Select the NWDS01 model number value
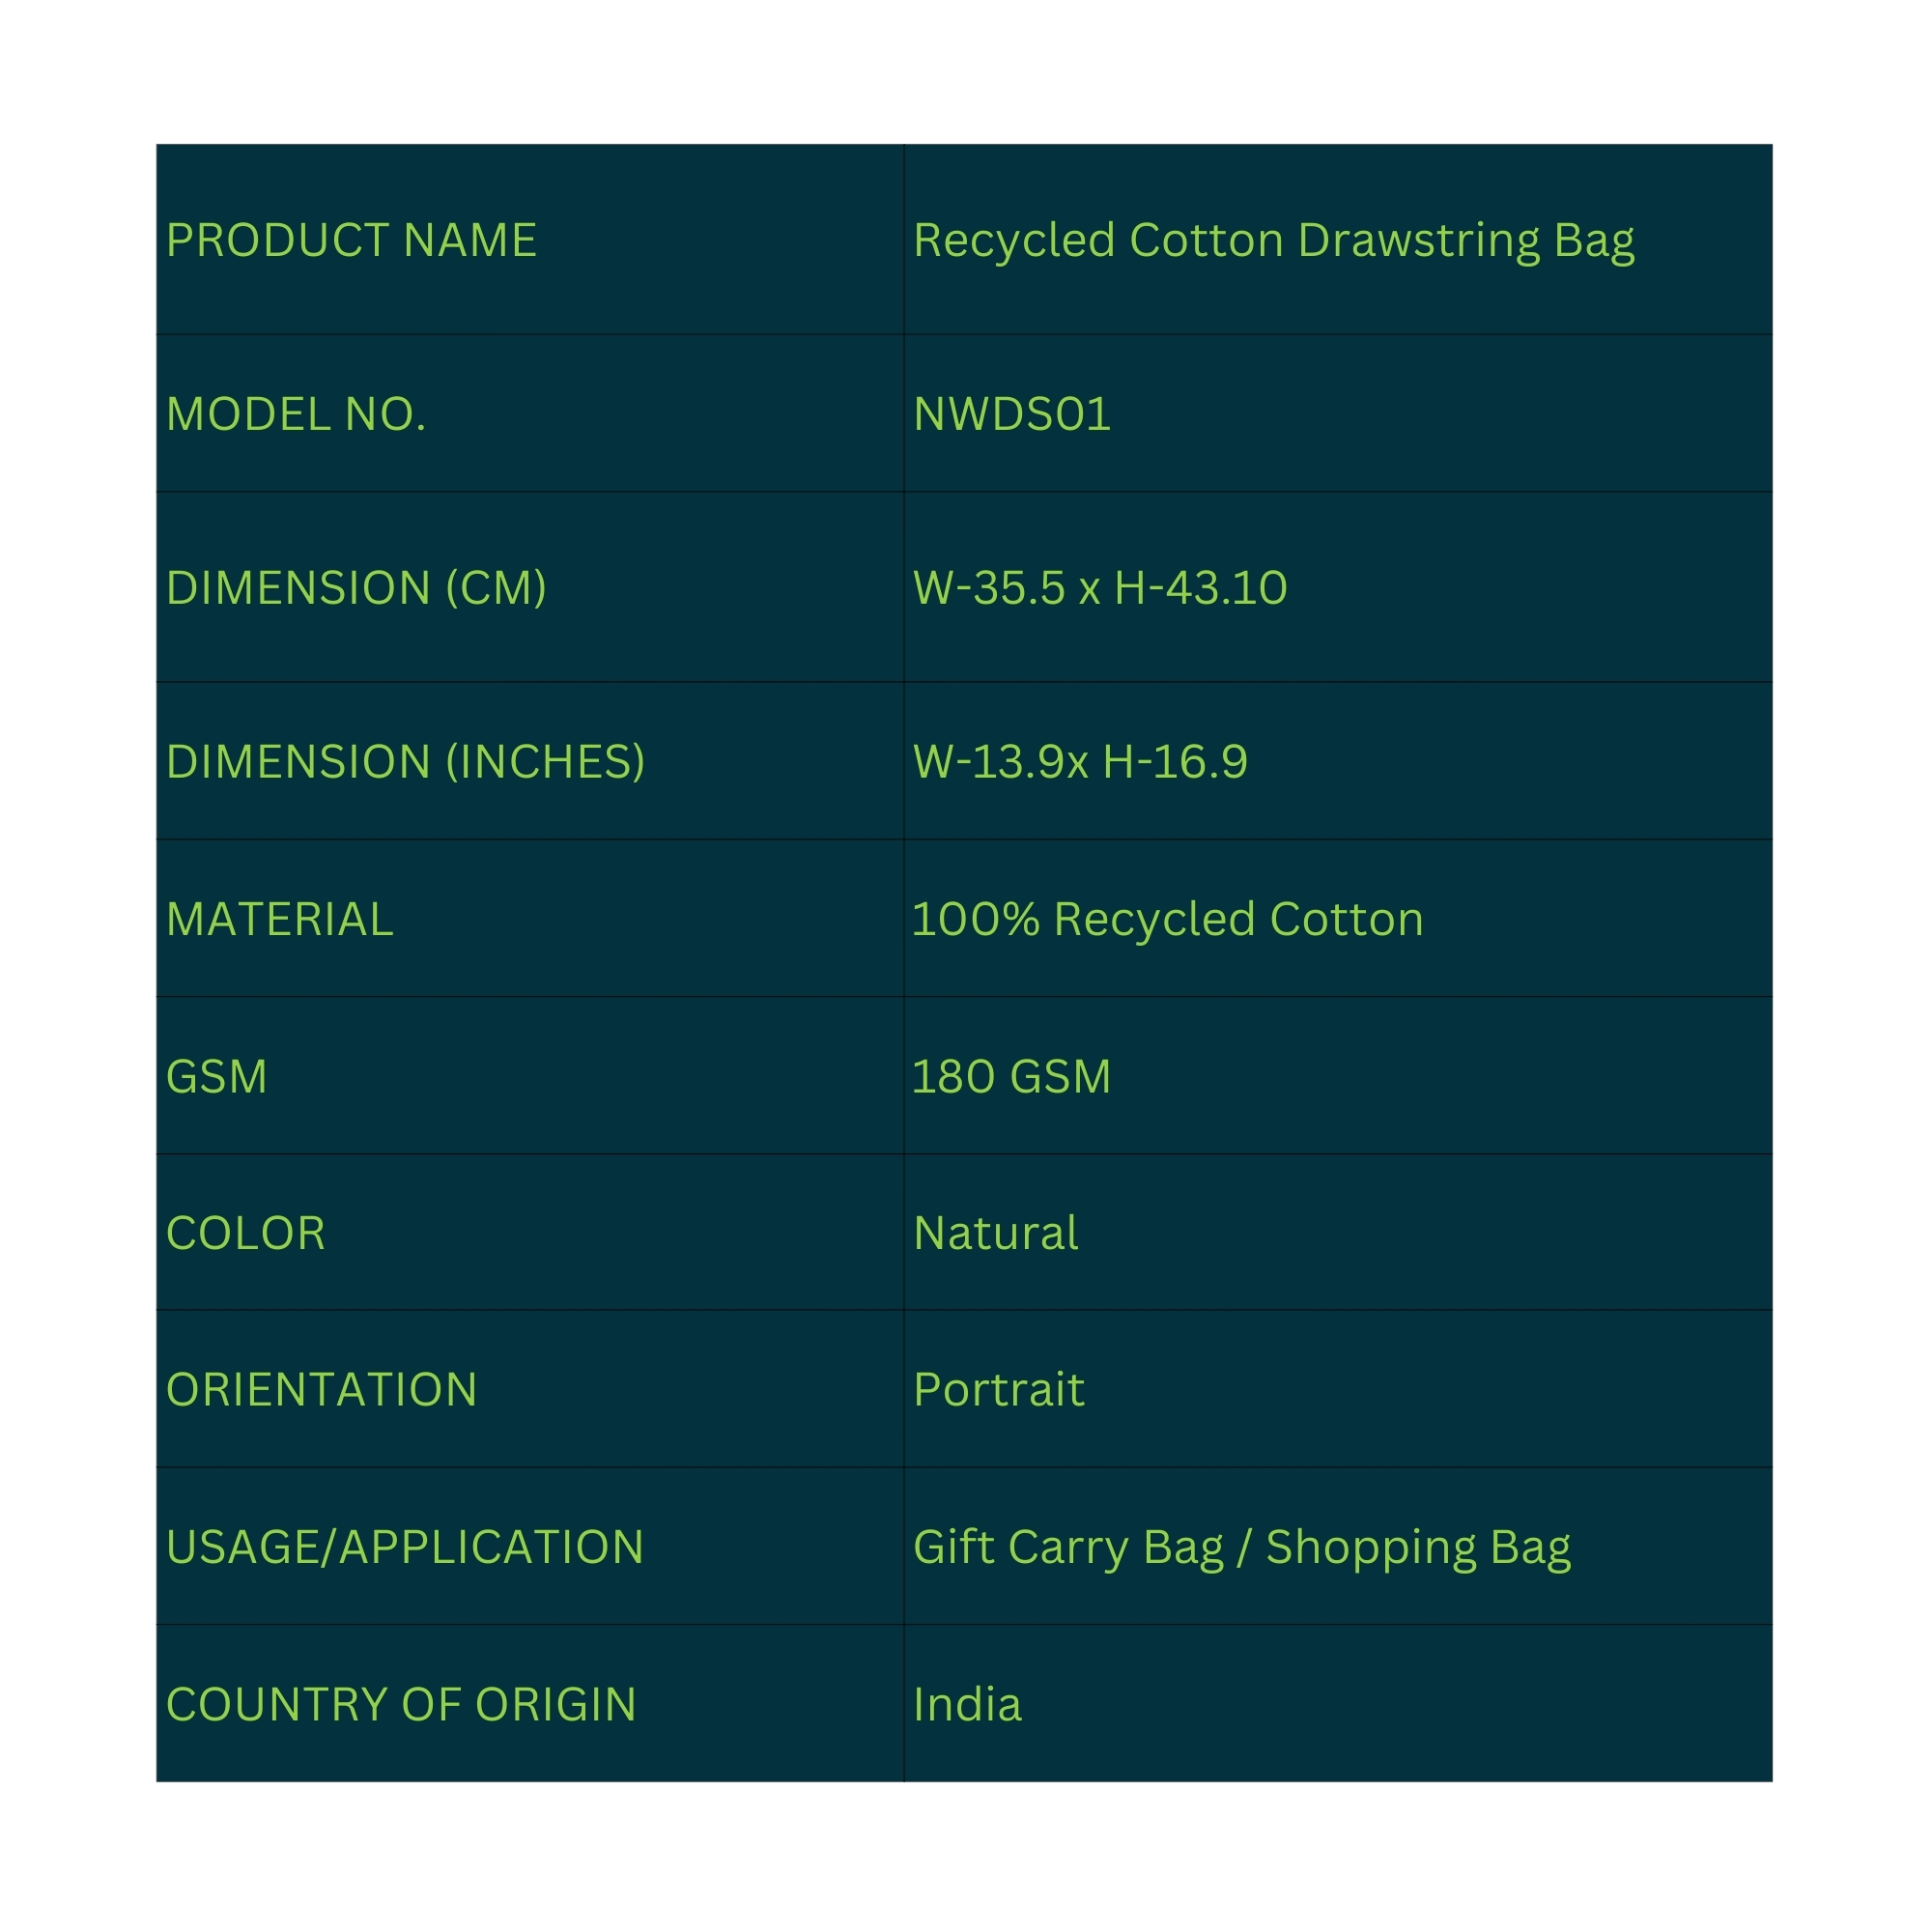 click(1011, 414)
